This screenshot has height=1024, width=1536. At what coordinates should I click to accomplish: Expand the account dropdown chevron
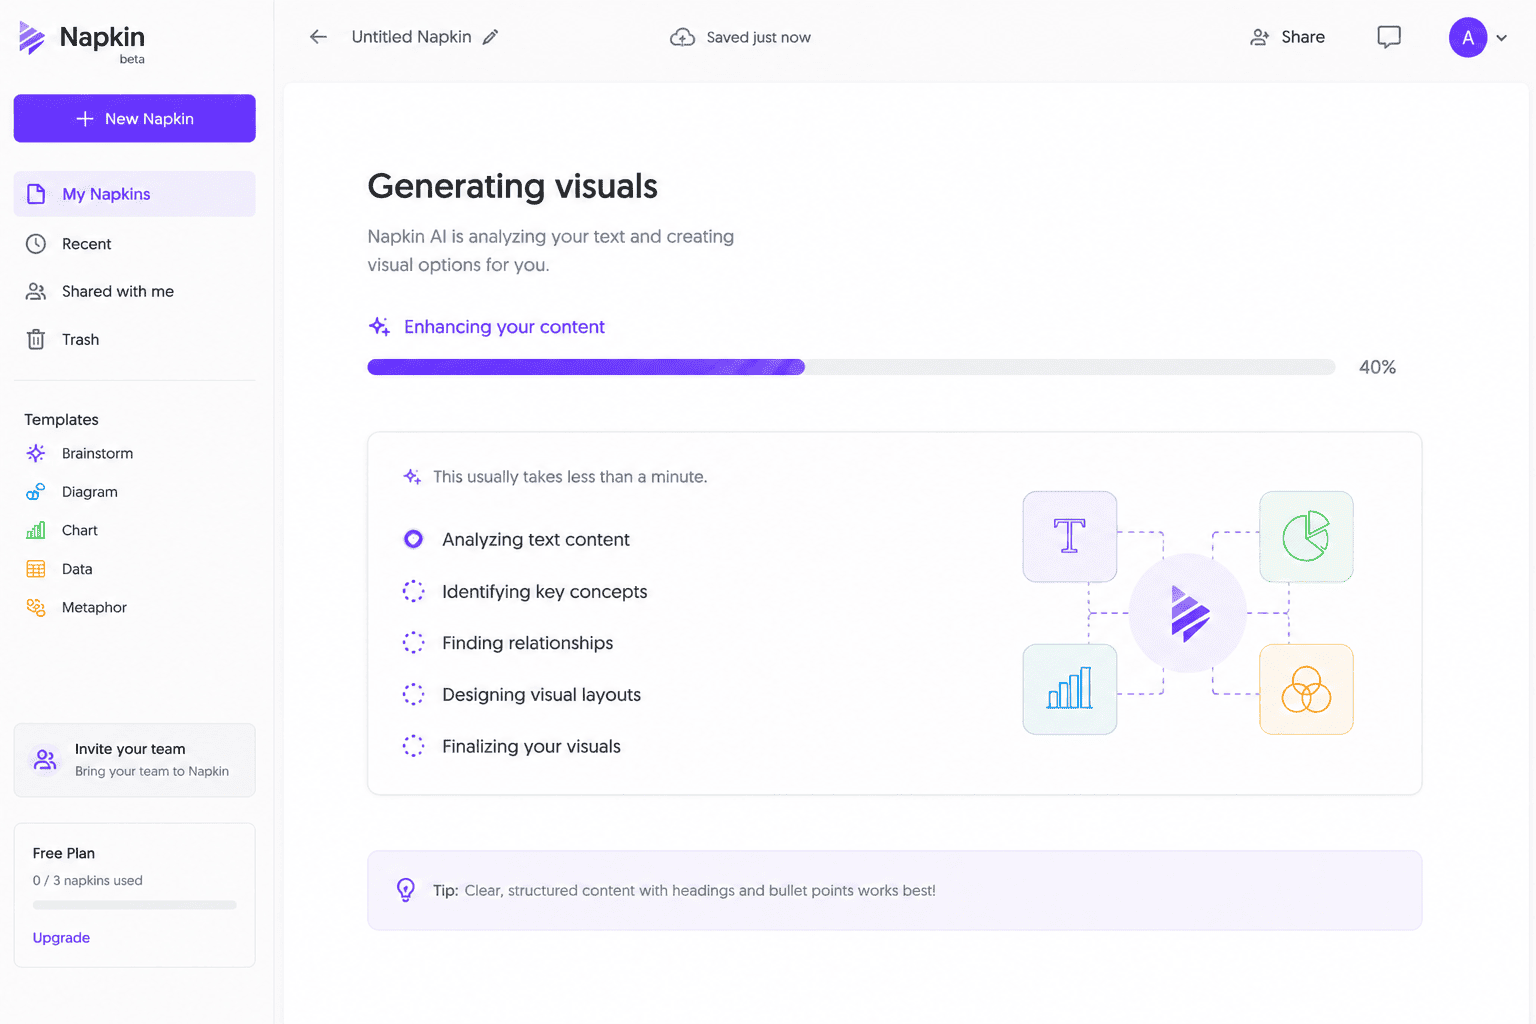[x=1501, y=38]
